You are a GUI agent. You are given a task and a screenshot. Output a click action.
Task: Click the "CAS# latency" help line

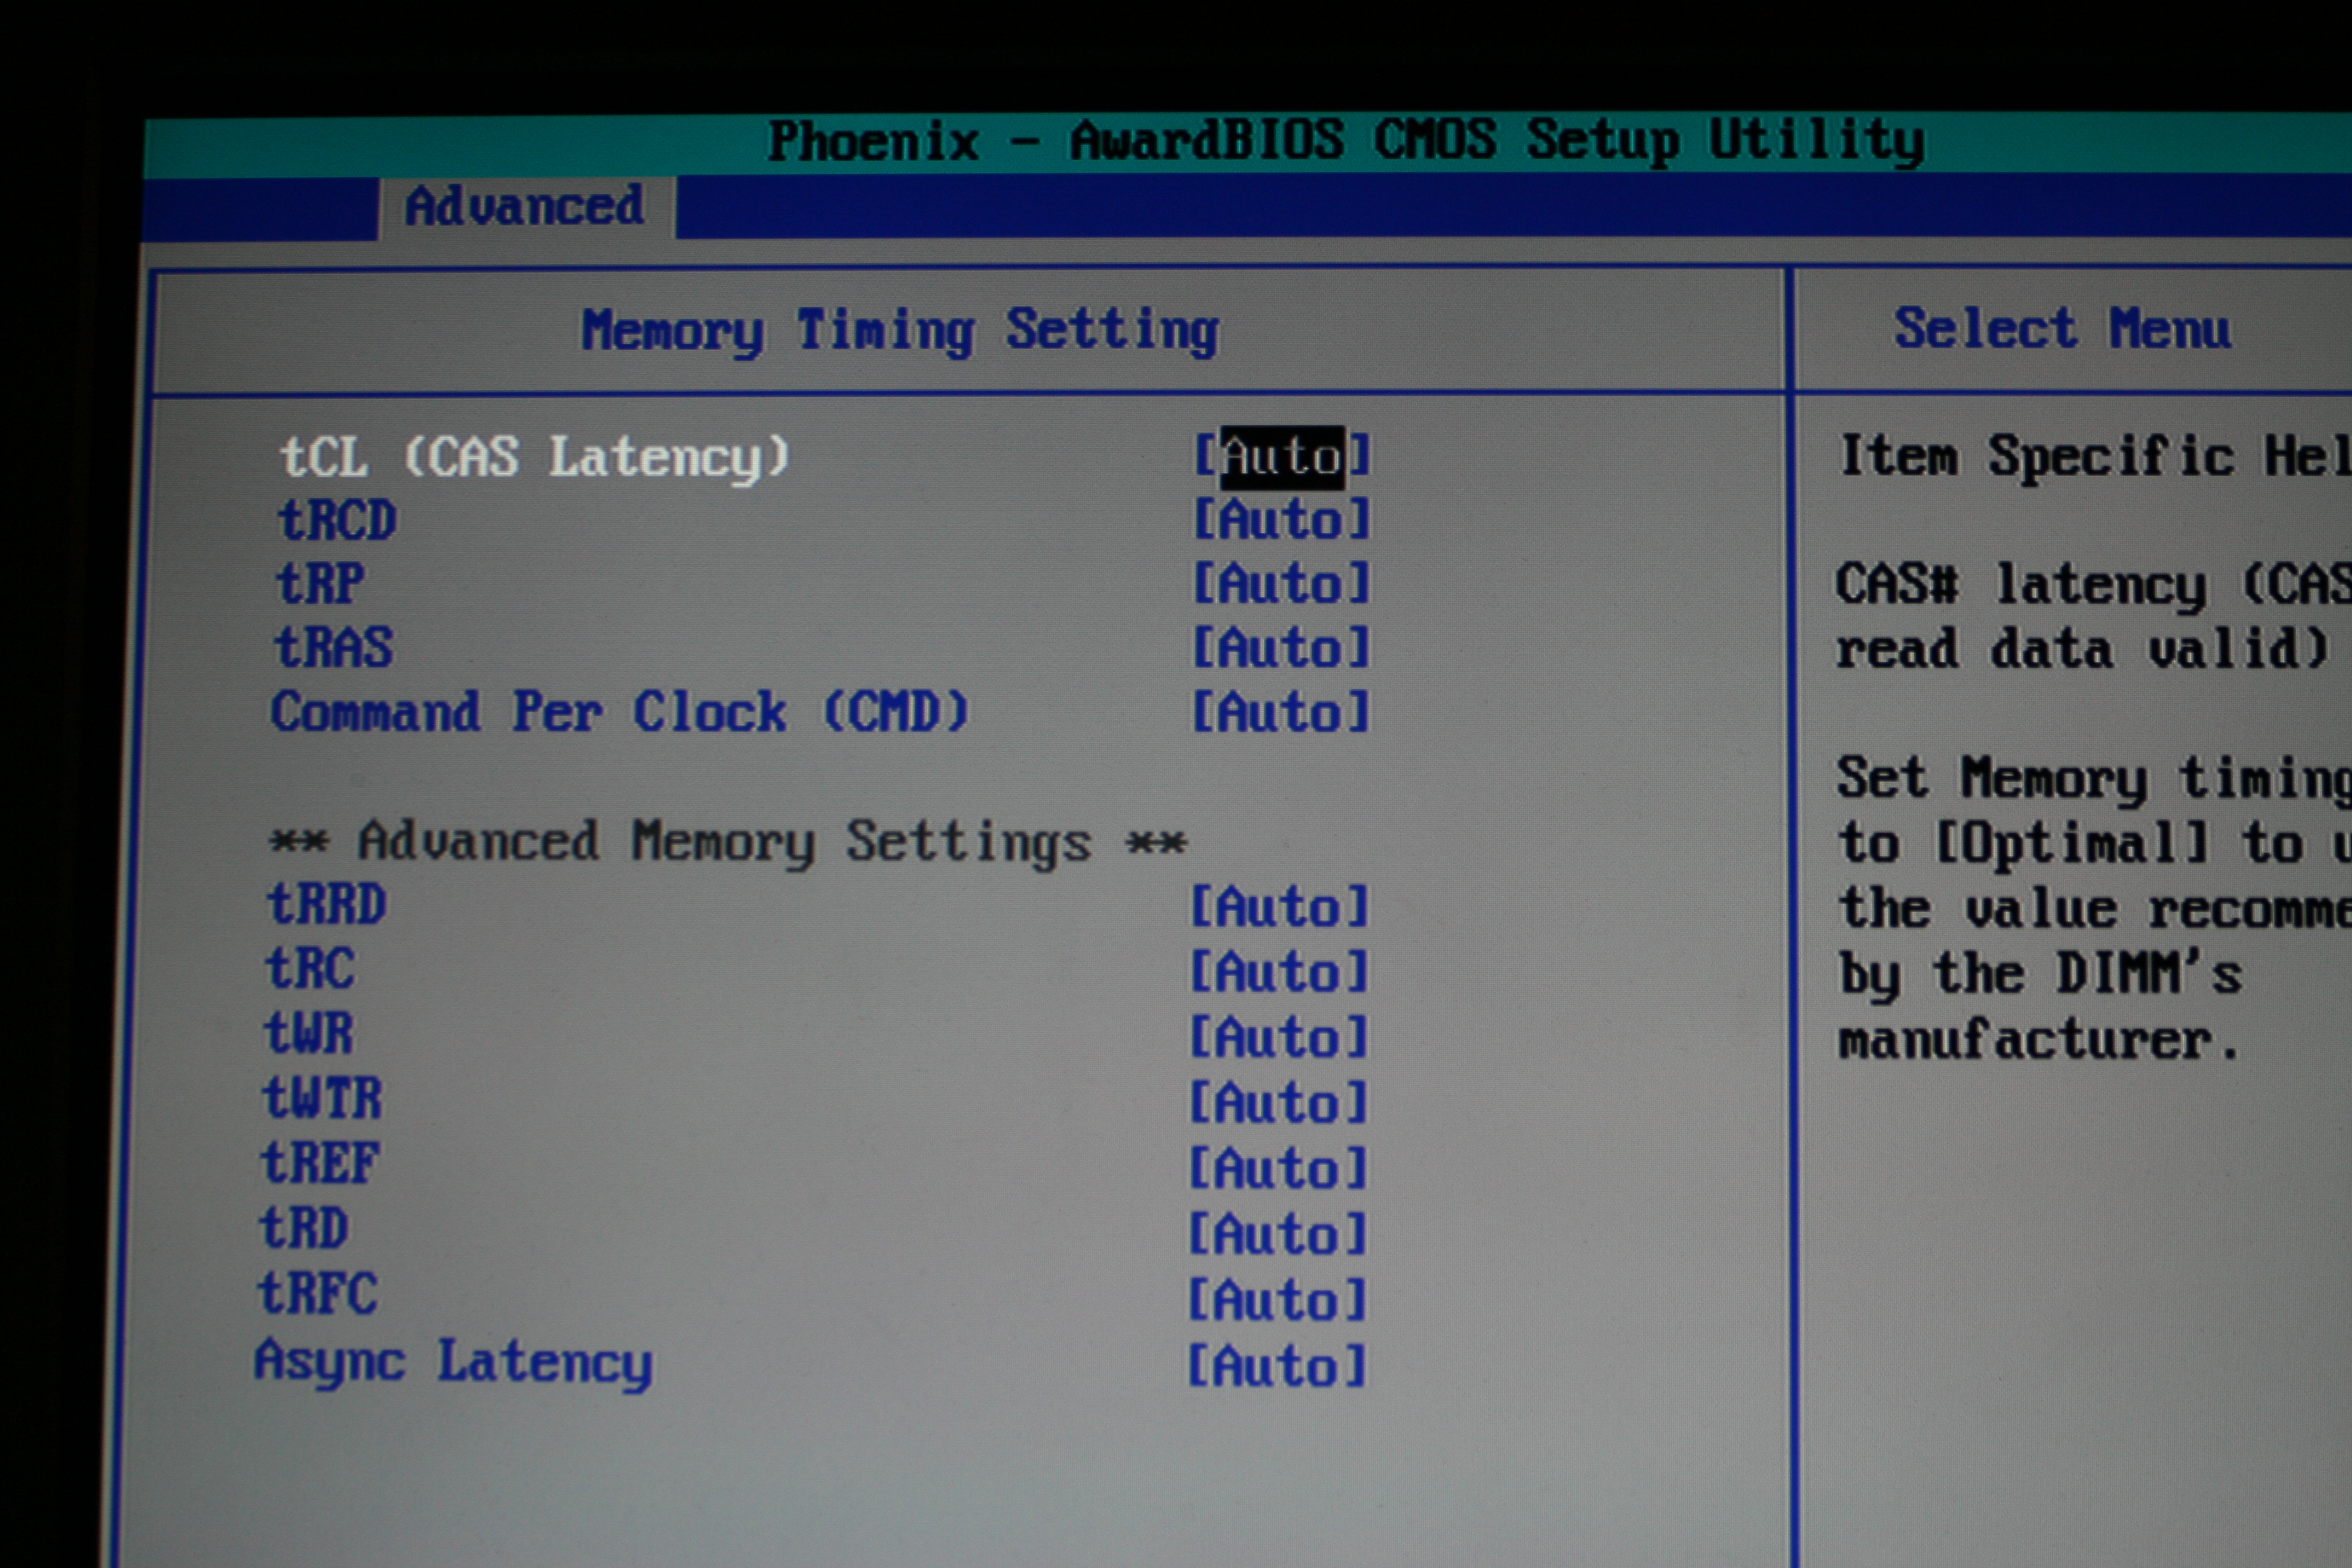click(x=2093, y=585)
